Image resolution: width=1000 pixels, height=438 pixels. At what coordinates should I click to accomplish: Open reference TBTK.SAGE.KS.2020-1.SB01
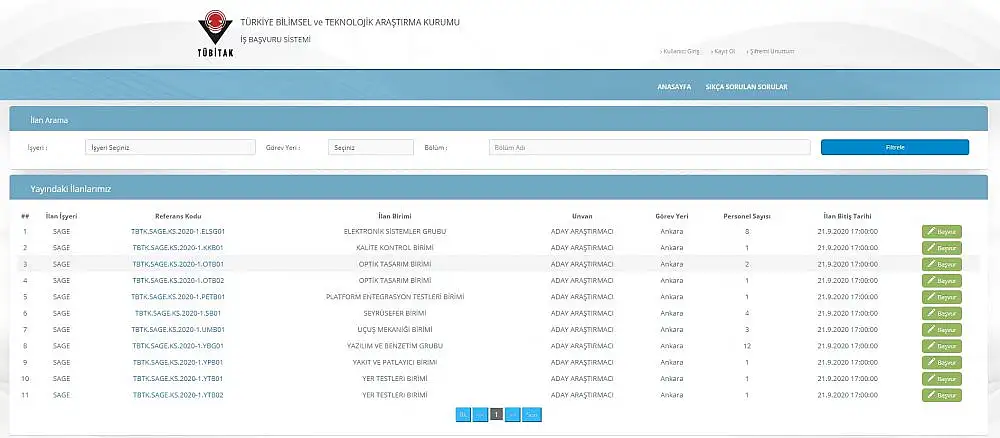point(178,314)
